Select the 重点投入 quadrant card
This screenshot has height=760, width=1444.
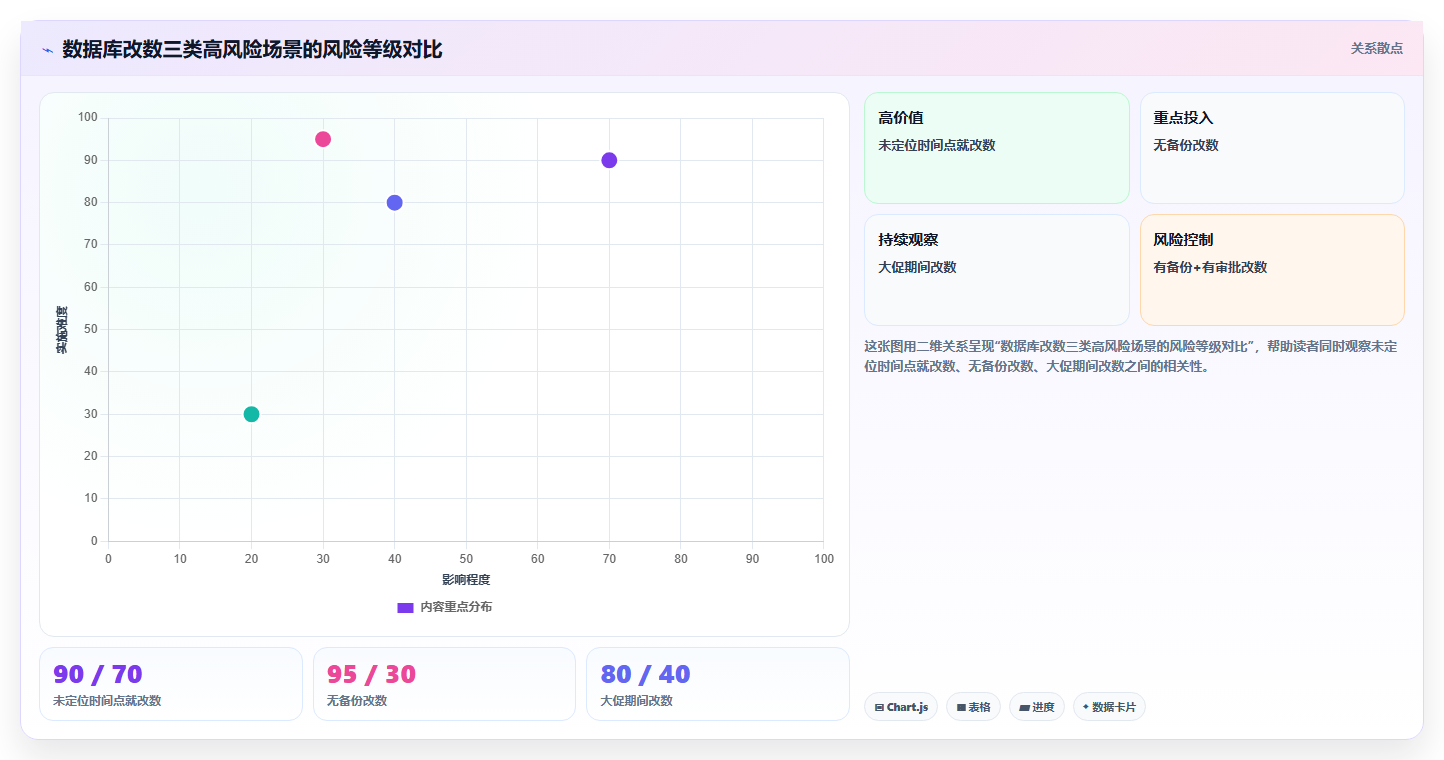1272,148
